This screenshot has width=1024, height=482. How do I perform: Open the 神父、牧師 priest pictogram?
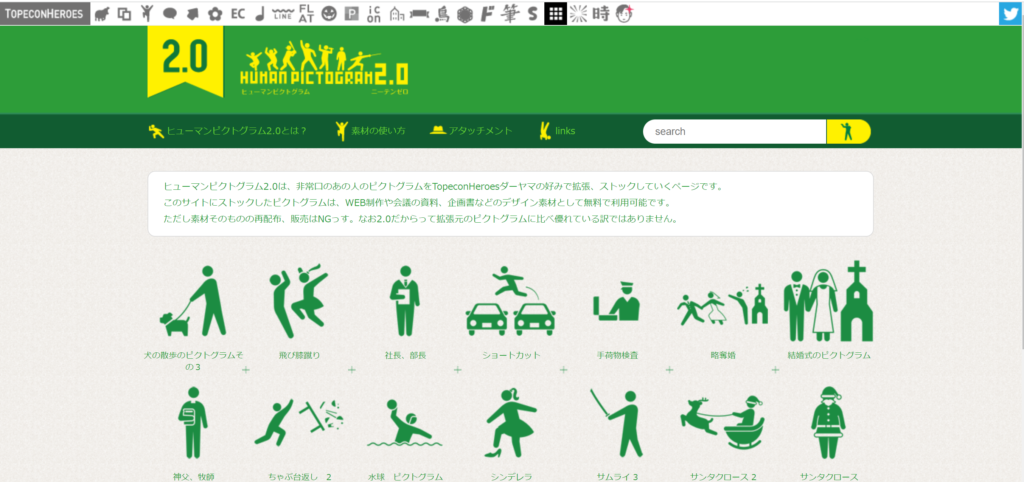193,423
